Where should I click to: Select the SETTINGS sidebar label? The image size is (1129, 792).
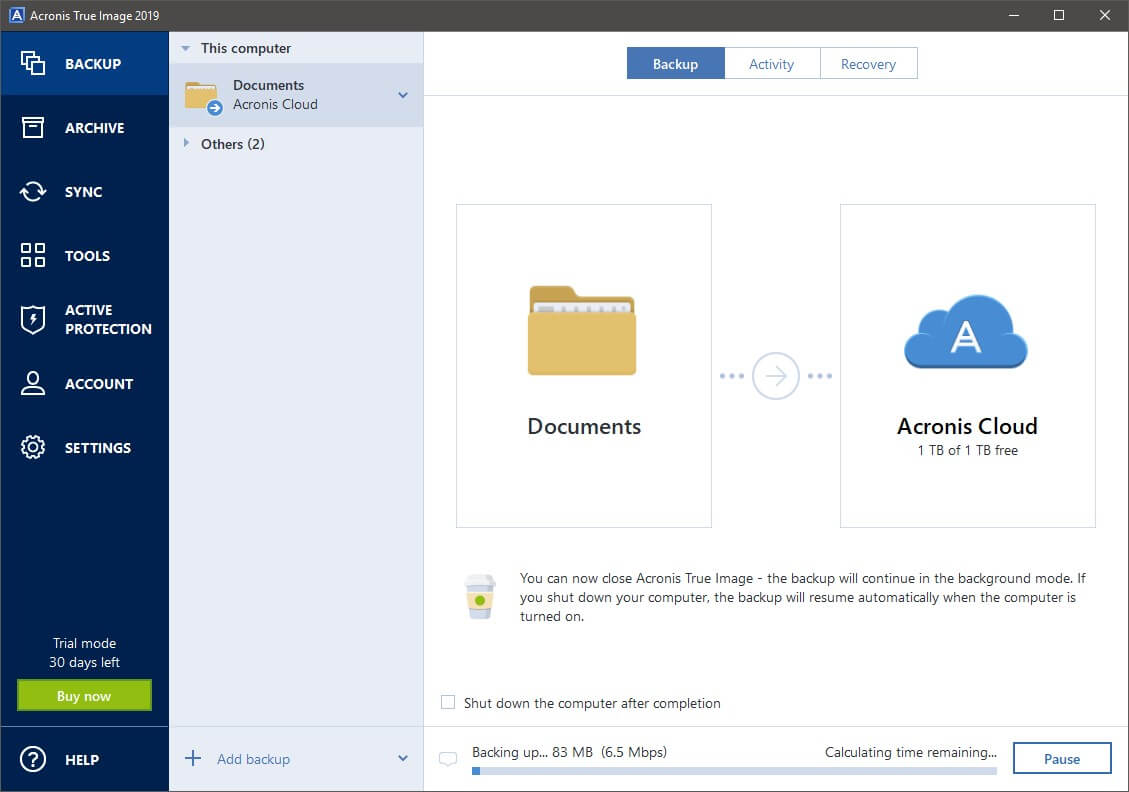[x=98, y=448]
